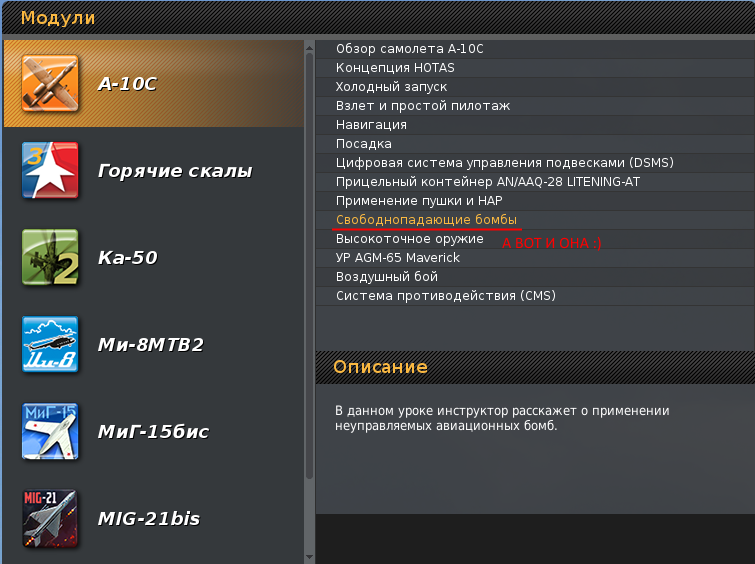
Task: Open the Навигация lesson
Action: [x=371, y=125]
